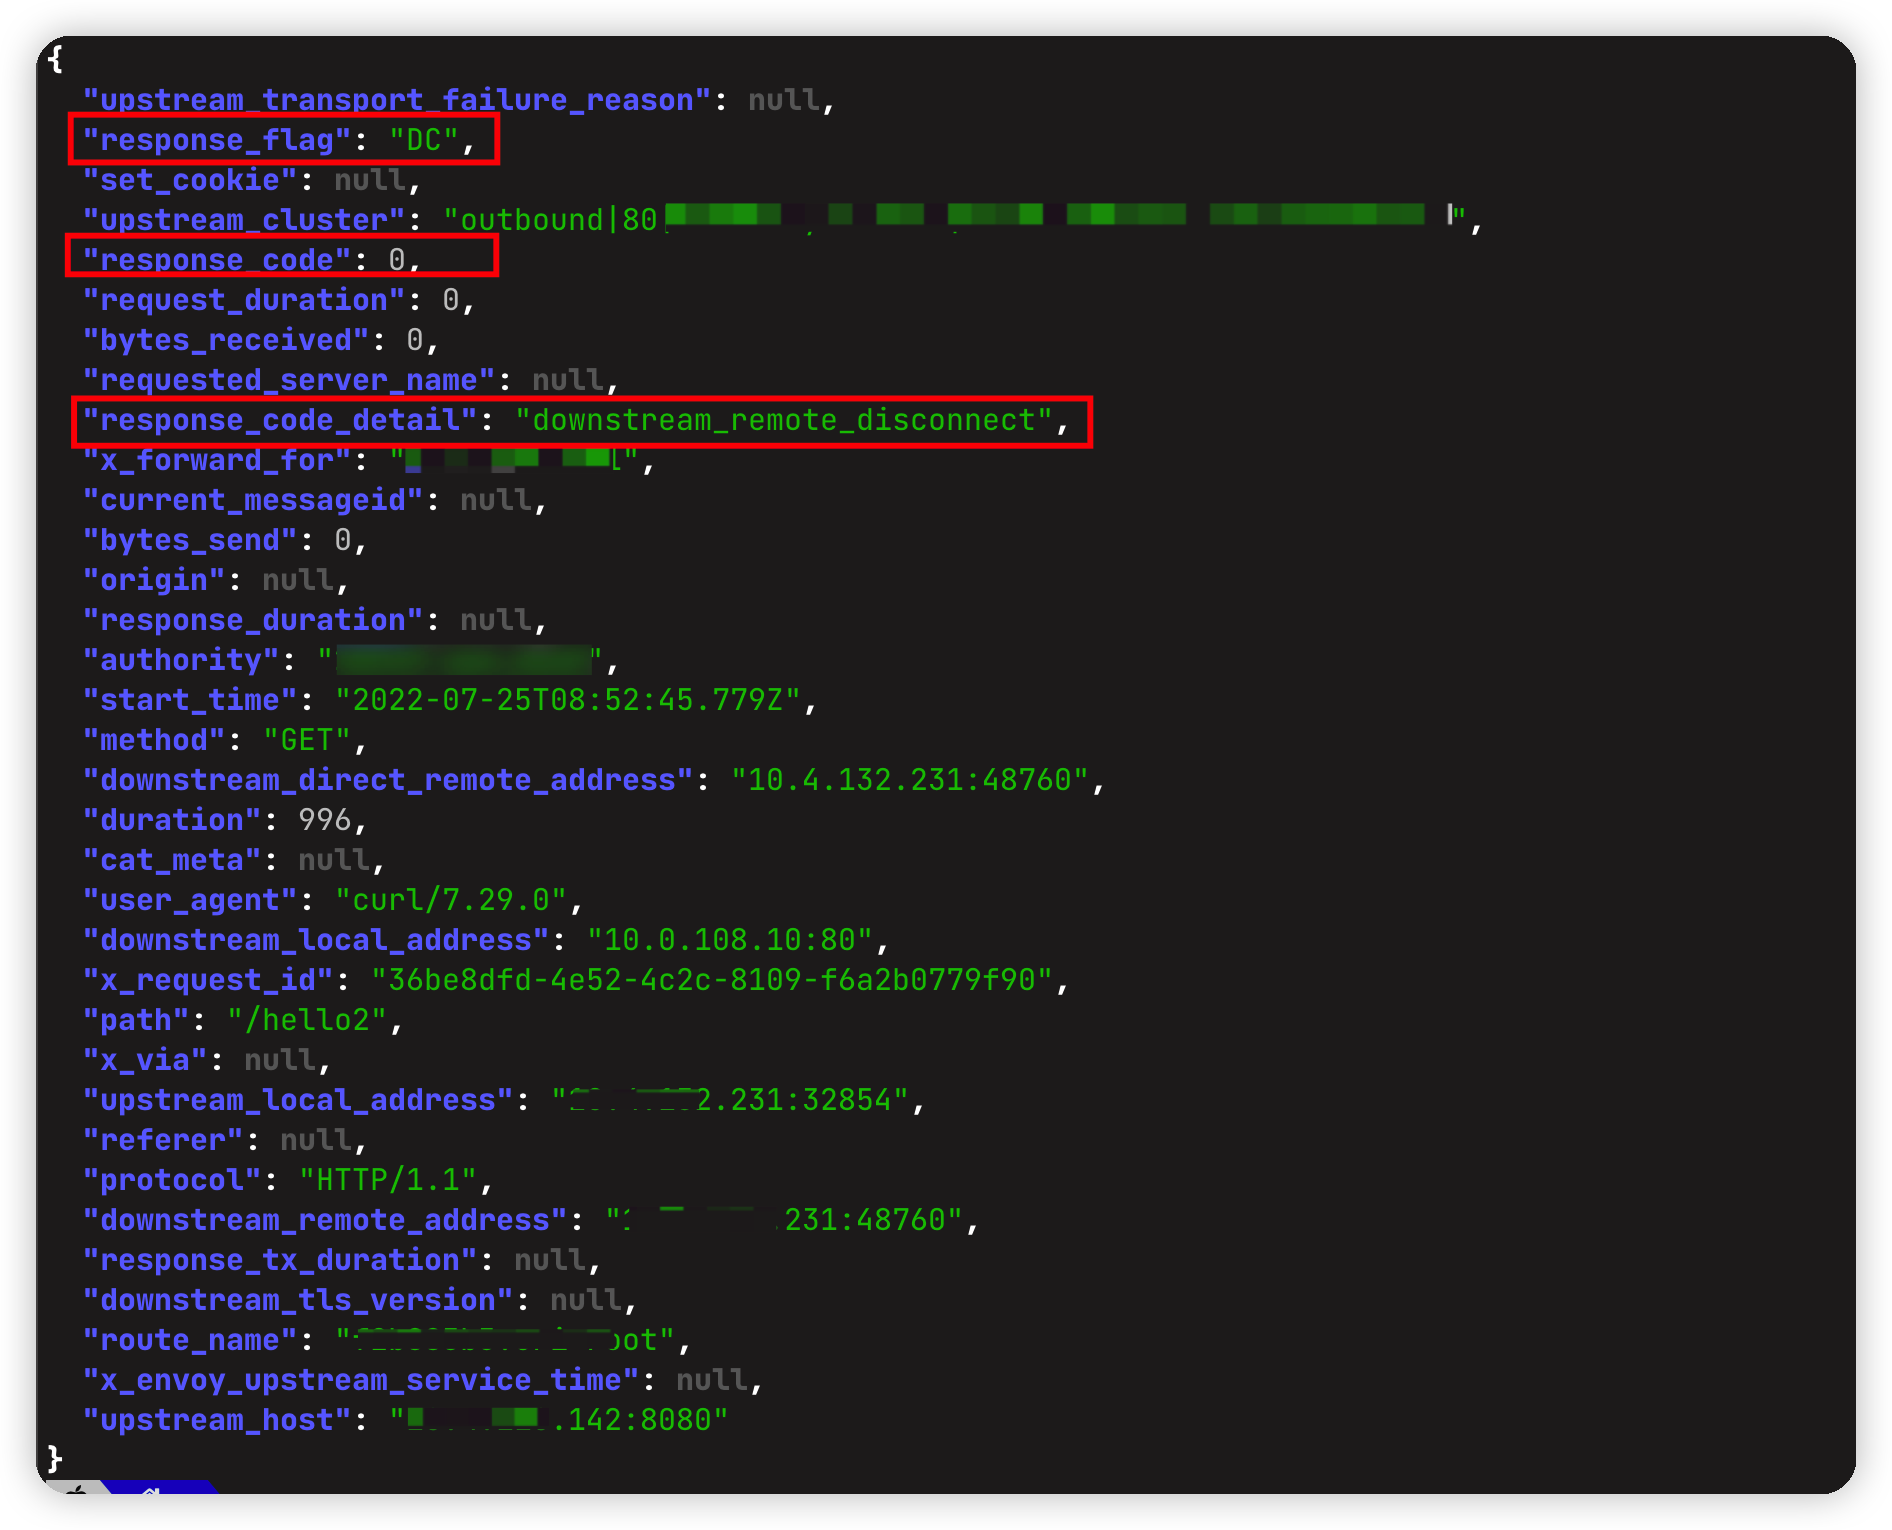Image resolution: width=1892 pixels, height=1530 pixels.
Task: Click the "bytes_received" key
Action: [x=226, y=340]
